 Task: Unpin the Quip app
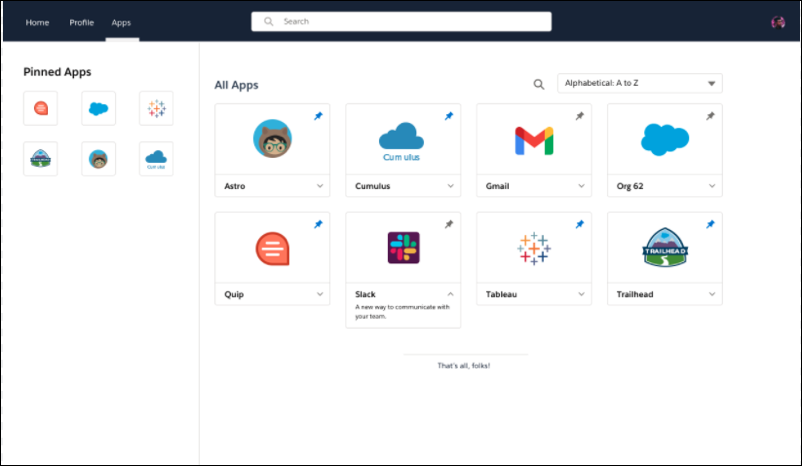point(318,224)
